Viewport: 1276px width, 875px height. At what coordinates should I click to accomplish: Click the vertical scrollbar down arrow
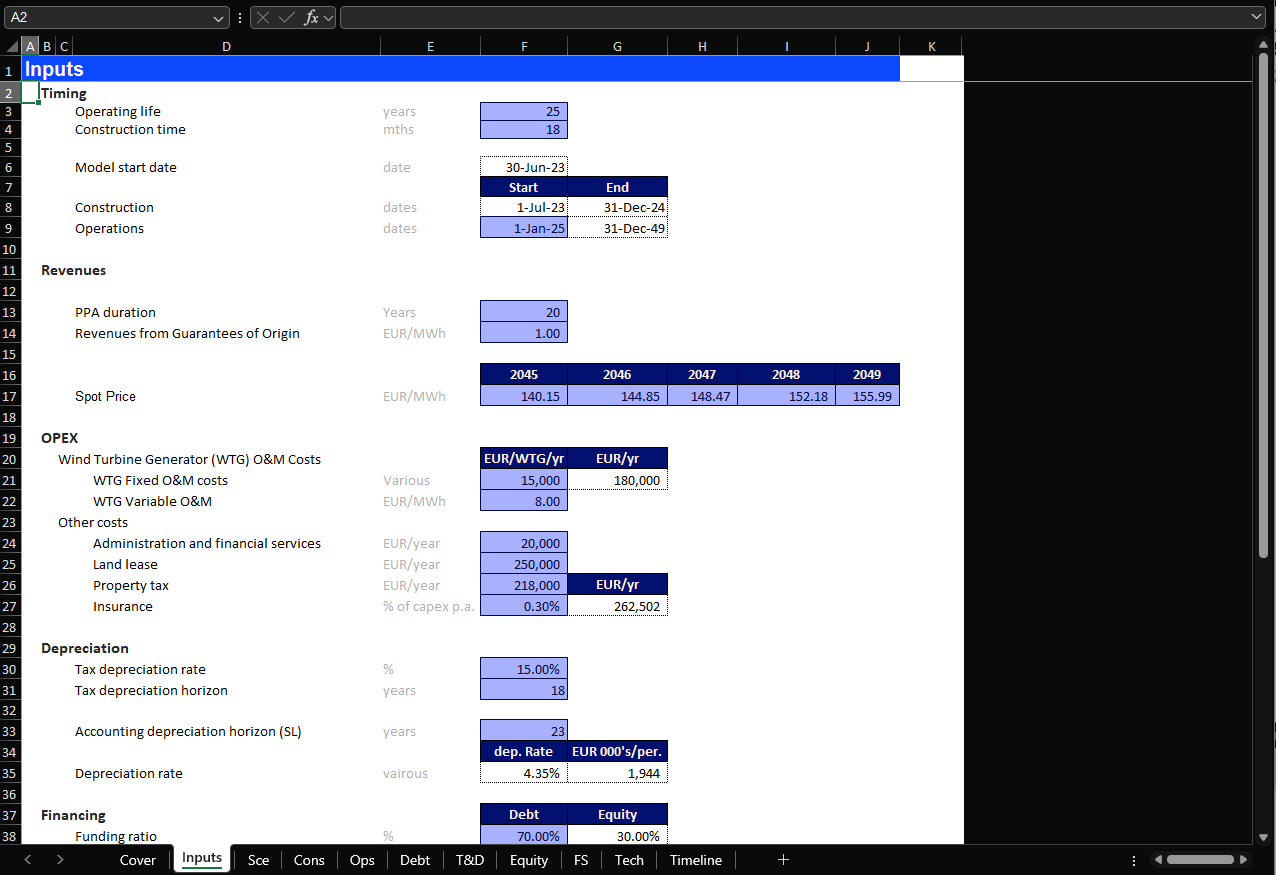(x=1263, y=836)
